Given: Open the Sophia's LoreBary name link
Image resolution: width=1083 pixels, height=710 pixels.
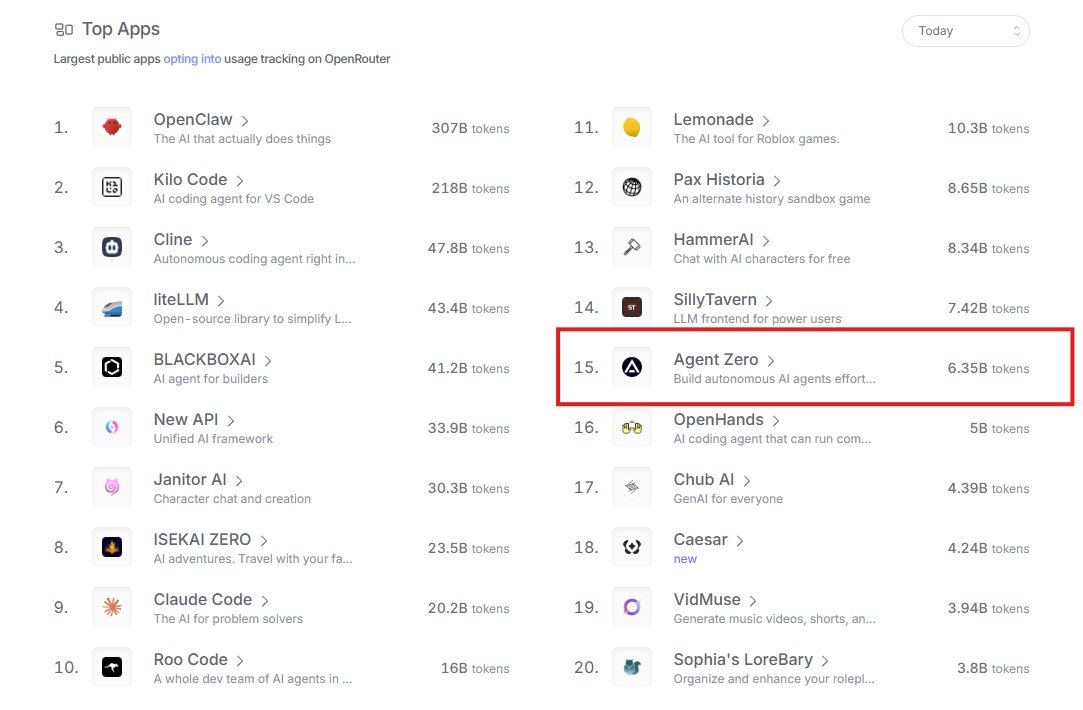Looking at the screenshot, I should pyautogui.click(x=743, y=660).
